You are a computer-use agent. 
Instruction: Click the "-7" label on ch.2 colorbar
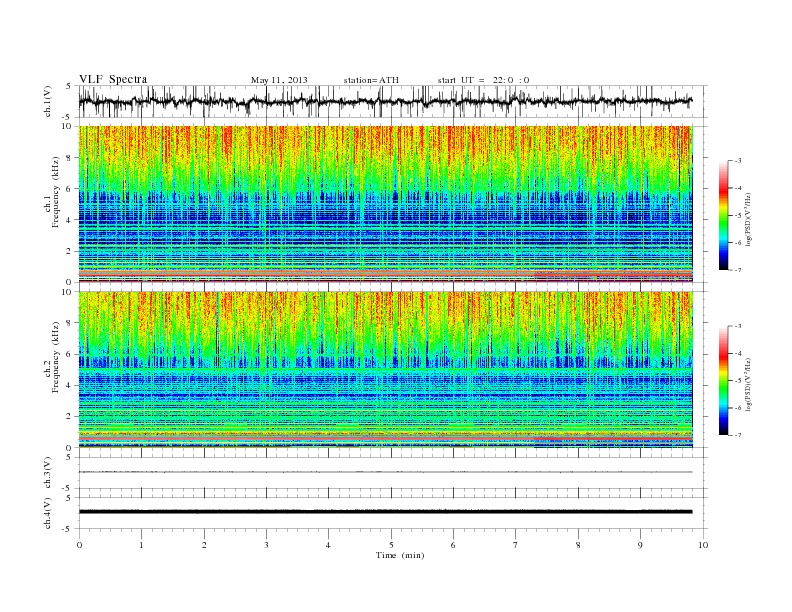click(x=738, y=435)
